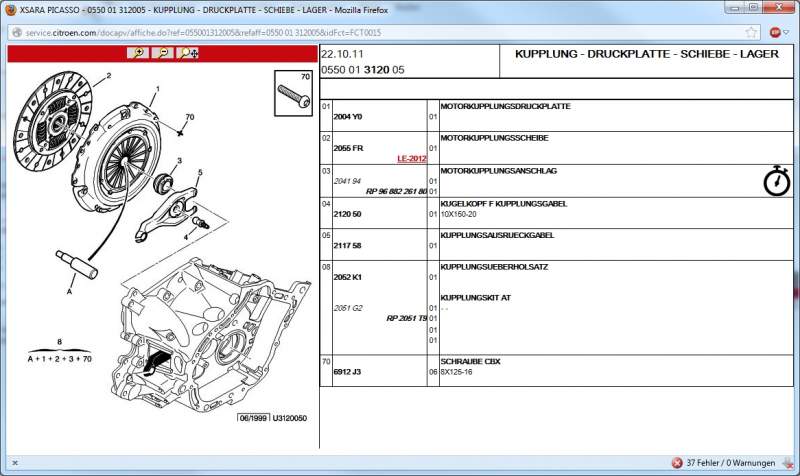Select part number 2051 G2

[348, 308]
